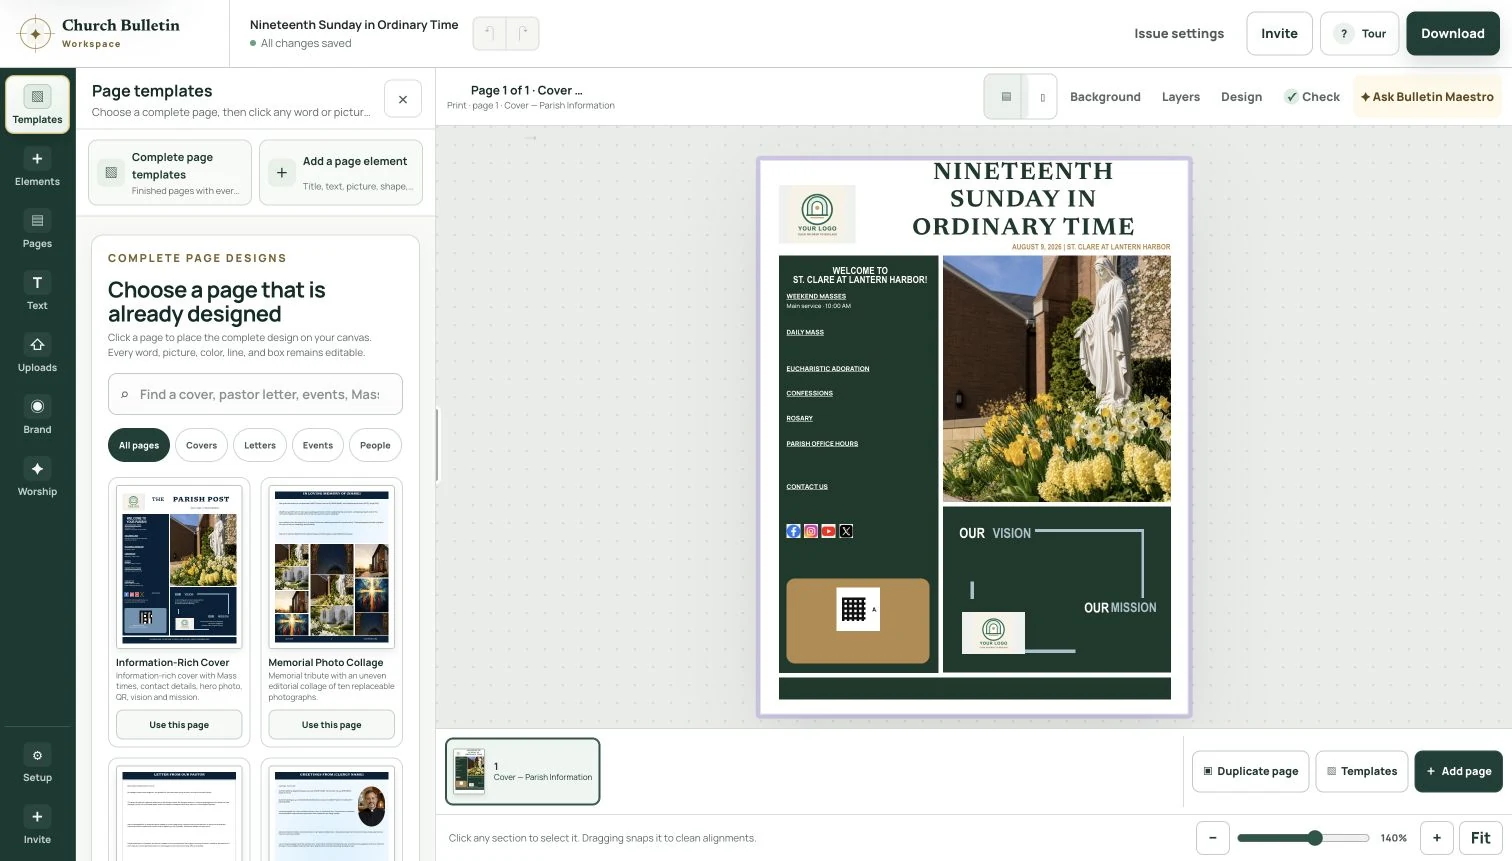Select the Contact Us heading on canvas
Image resolution: width=1512 pixels, height=861 pixels.
pos(807,486)
